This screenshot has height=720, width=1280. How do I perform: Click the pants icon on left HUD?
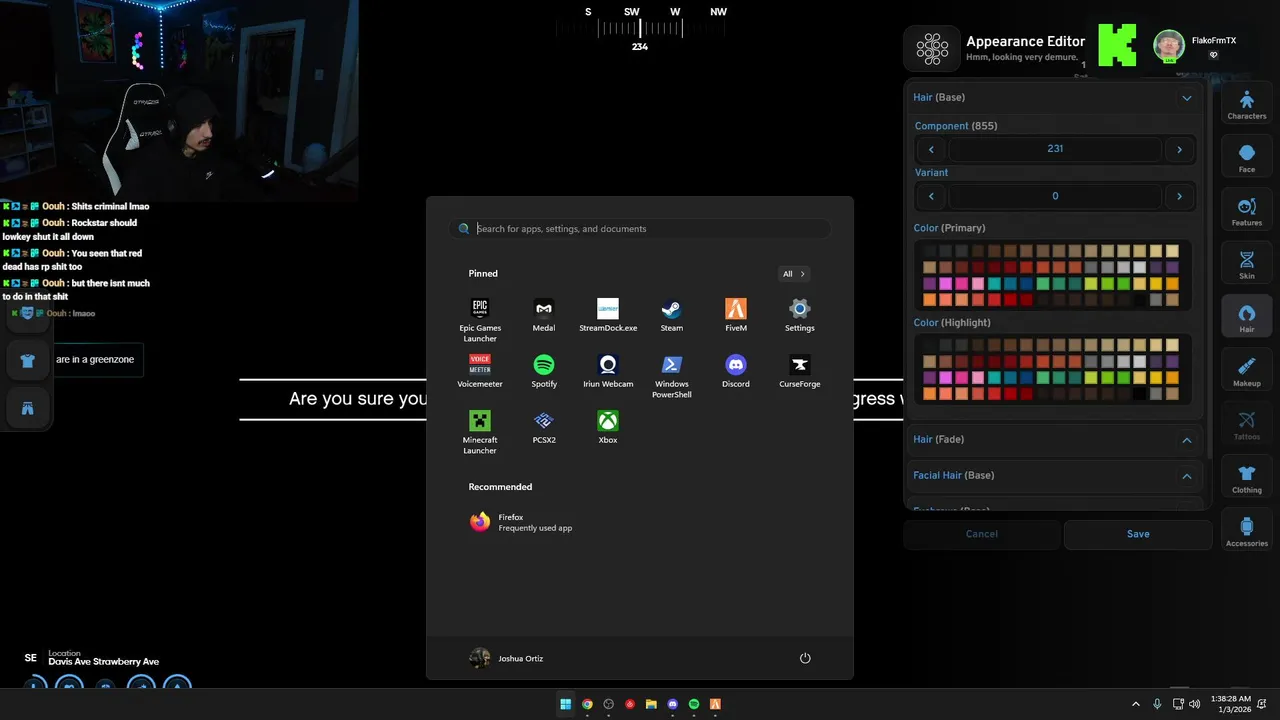coord(28,408)
